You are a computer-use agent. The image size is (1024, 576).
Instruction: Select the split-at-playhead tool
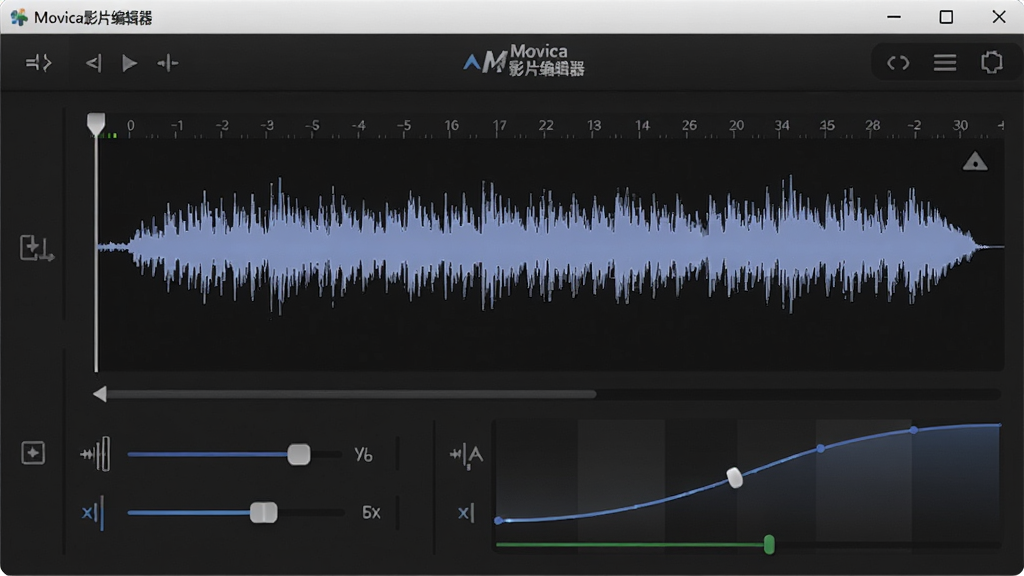point(167,63)
